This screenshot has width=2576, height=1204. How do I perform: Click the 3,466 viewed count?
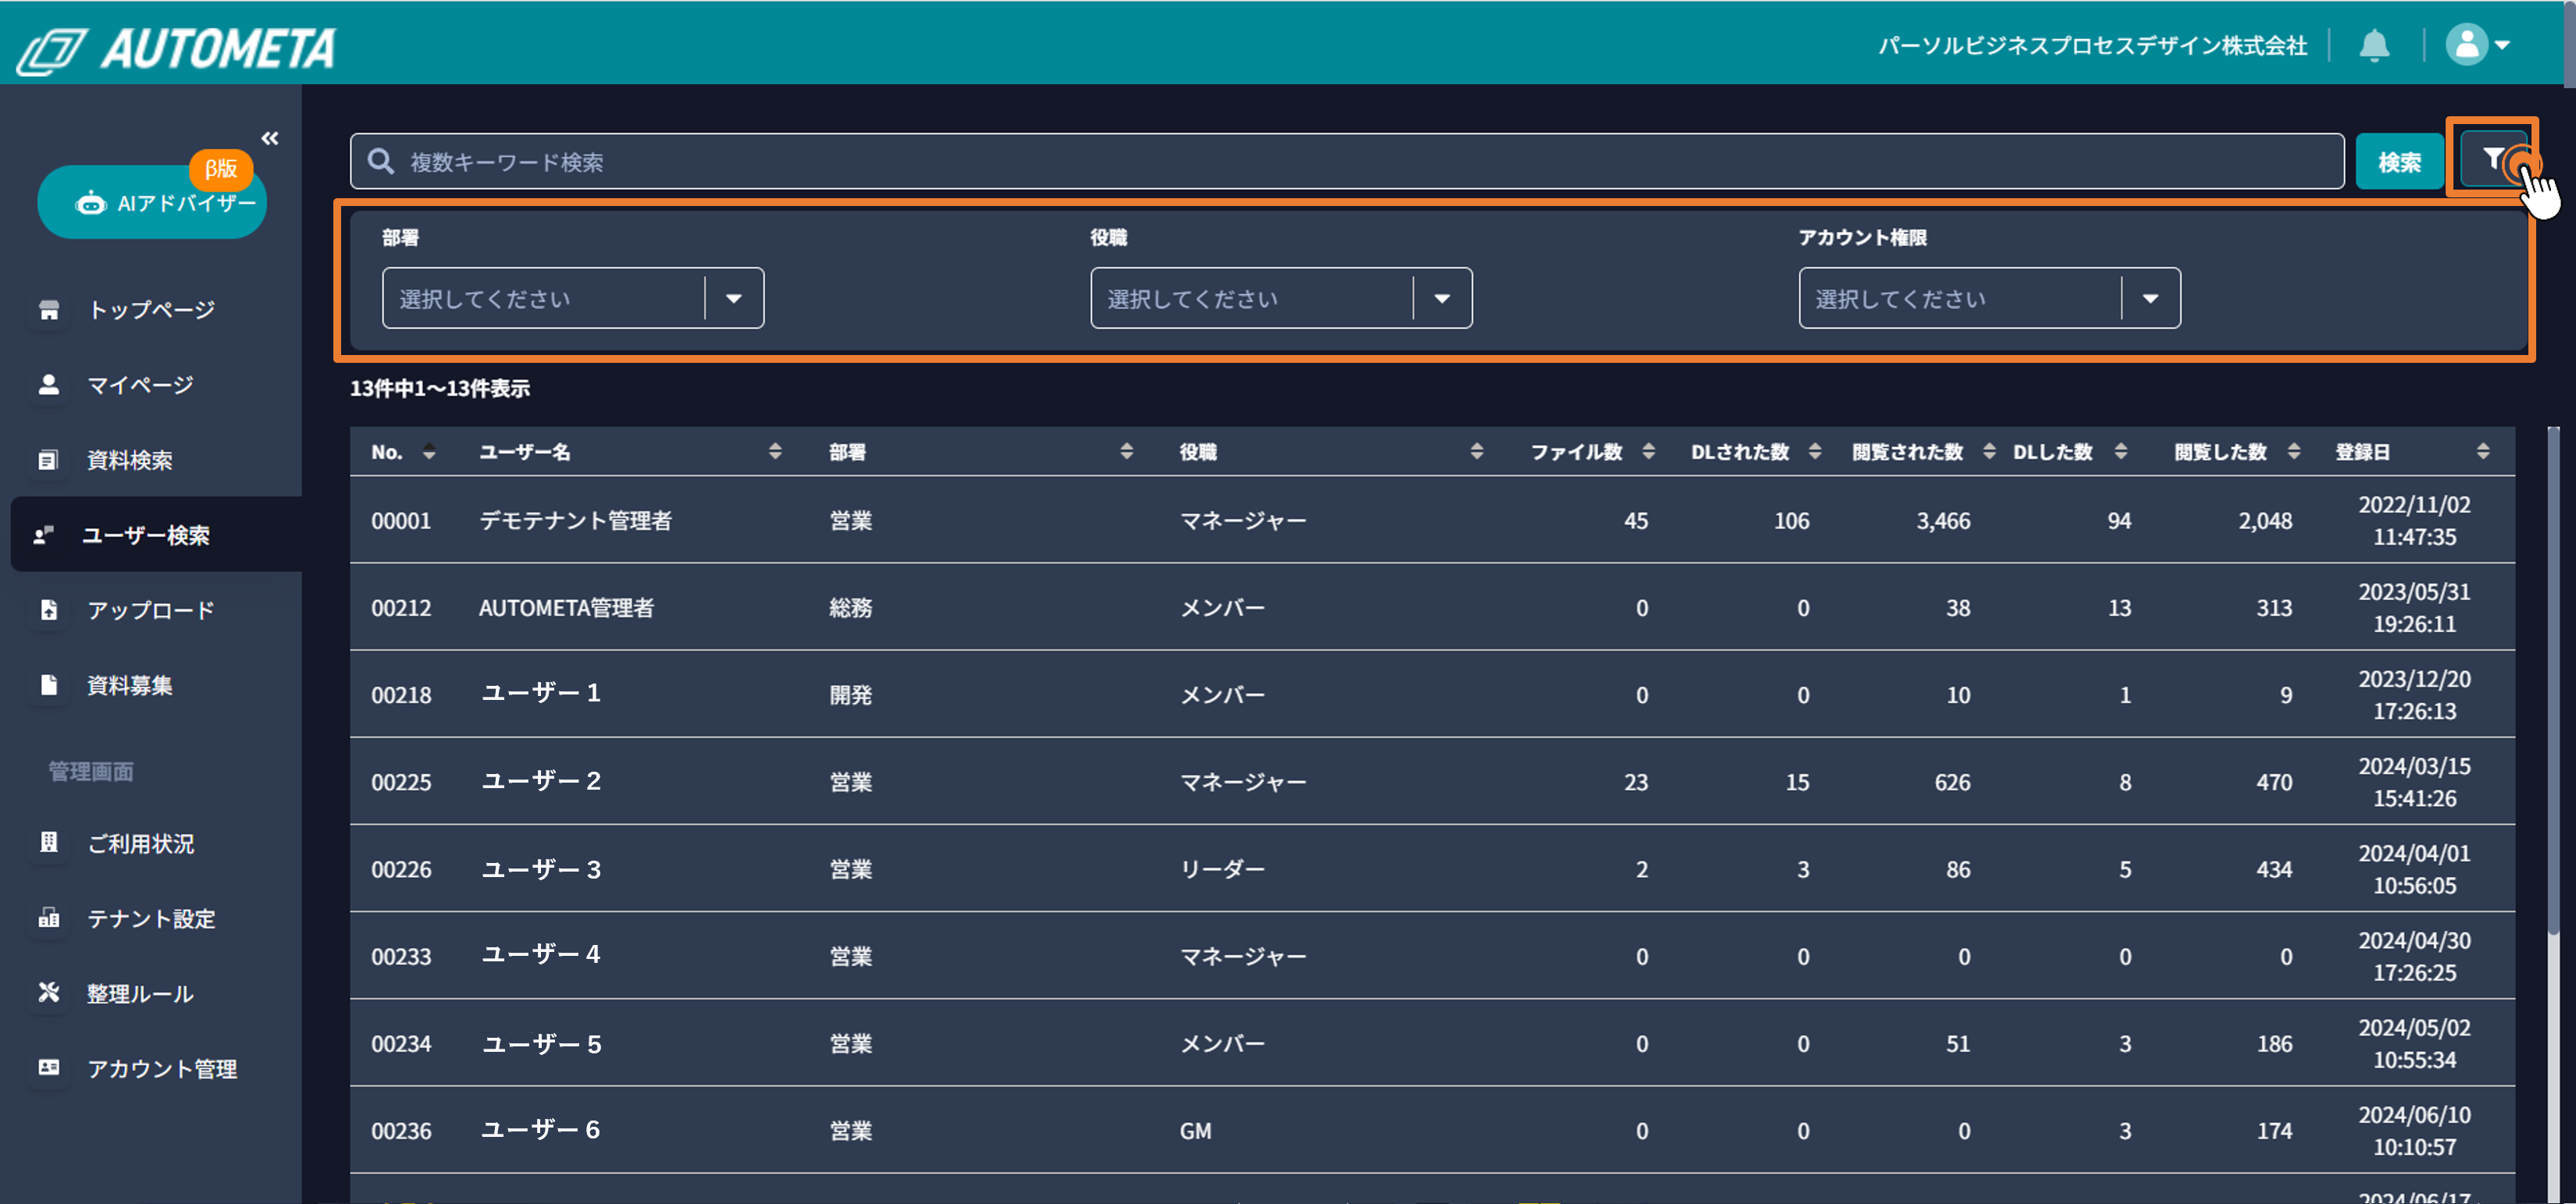click(x=1943, y=521)
